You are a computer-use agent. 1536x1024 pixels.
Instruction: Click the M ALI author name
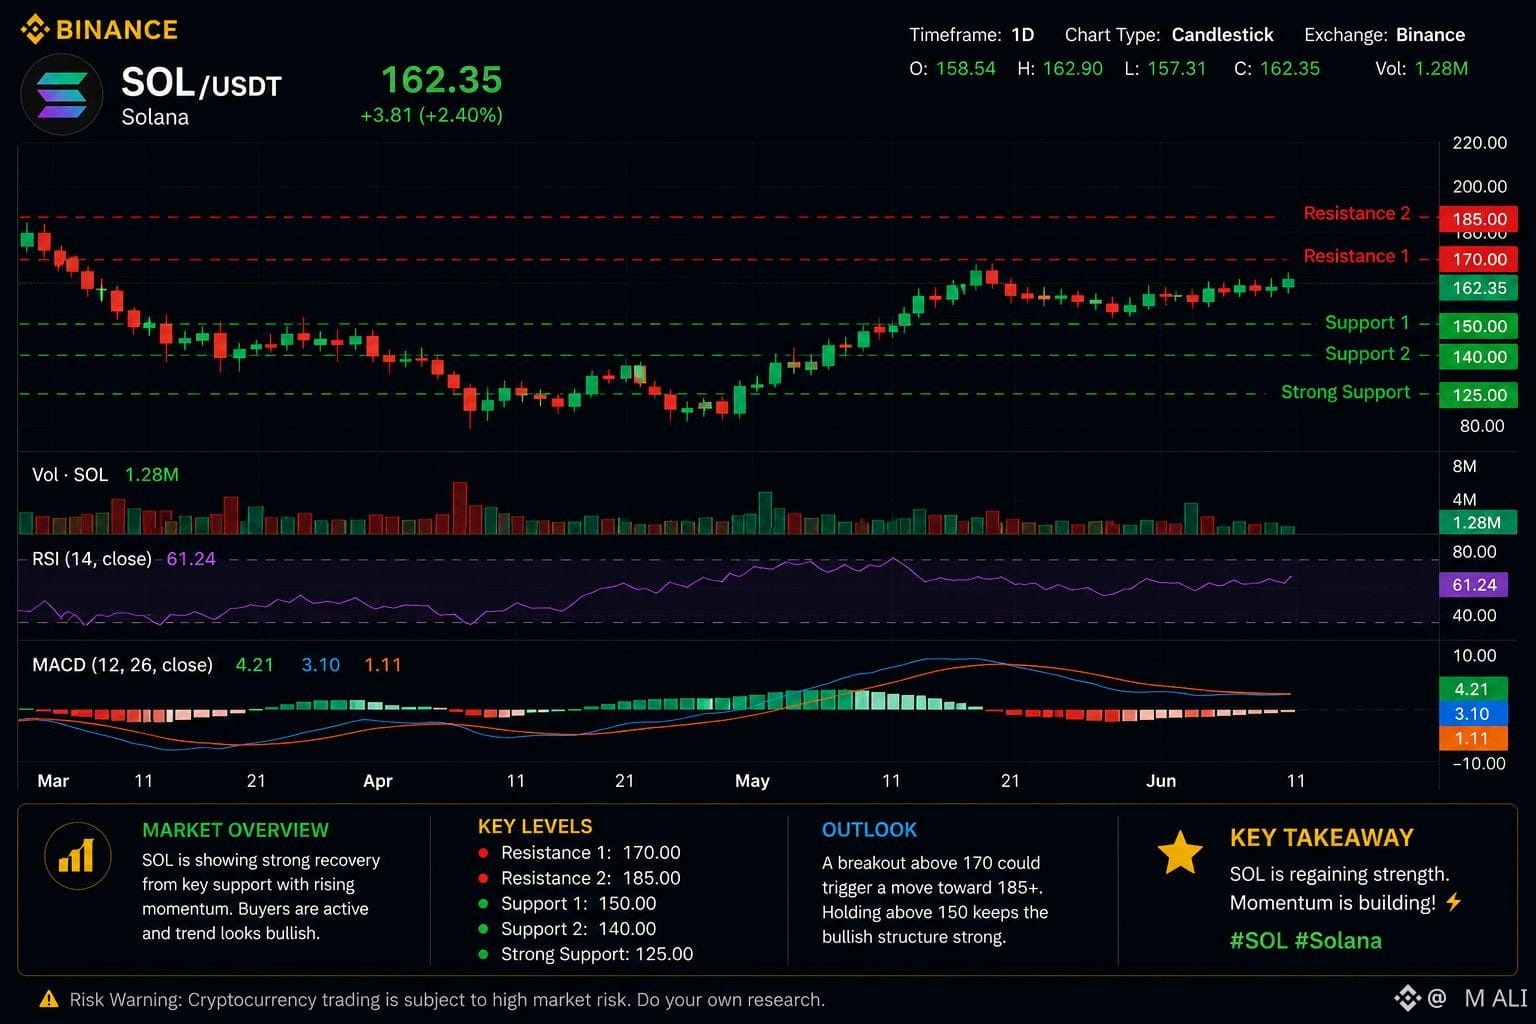[1495, 998]
